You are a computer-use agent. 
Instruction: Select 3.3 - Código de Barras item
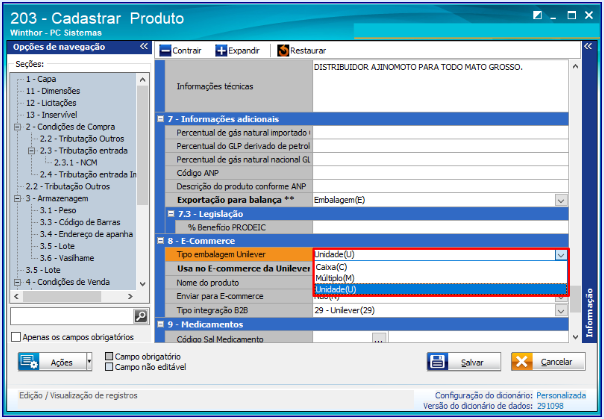click(80, 222)
